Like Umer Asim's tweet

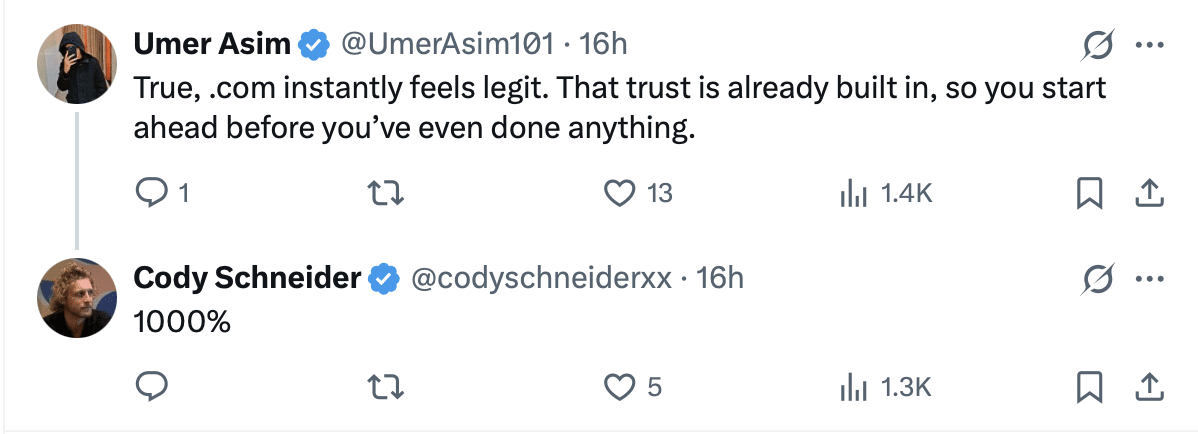click(621, 193)
